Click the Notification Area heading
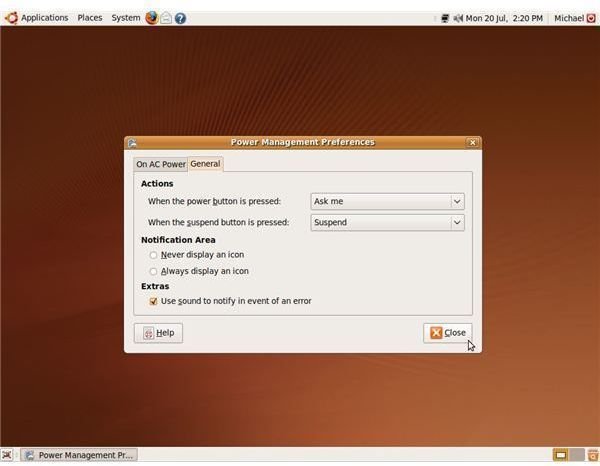 coord(178,240)
